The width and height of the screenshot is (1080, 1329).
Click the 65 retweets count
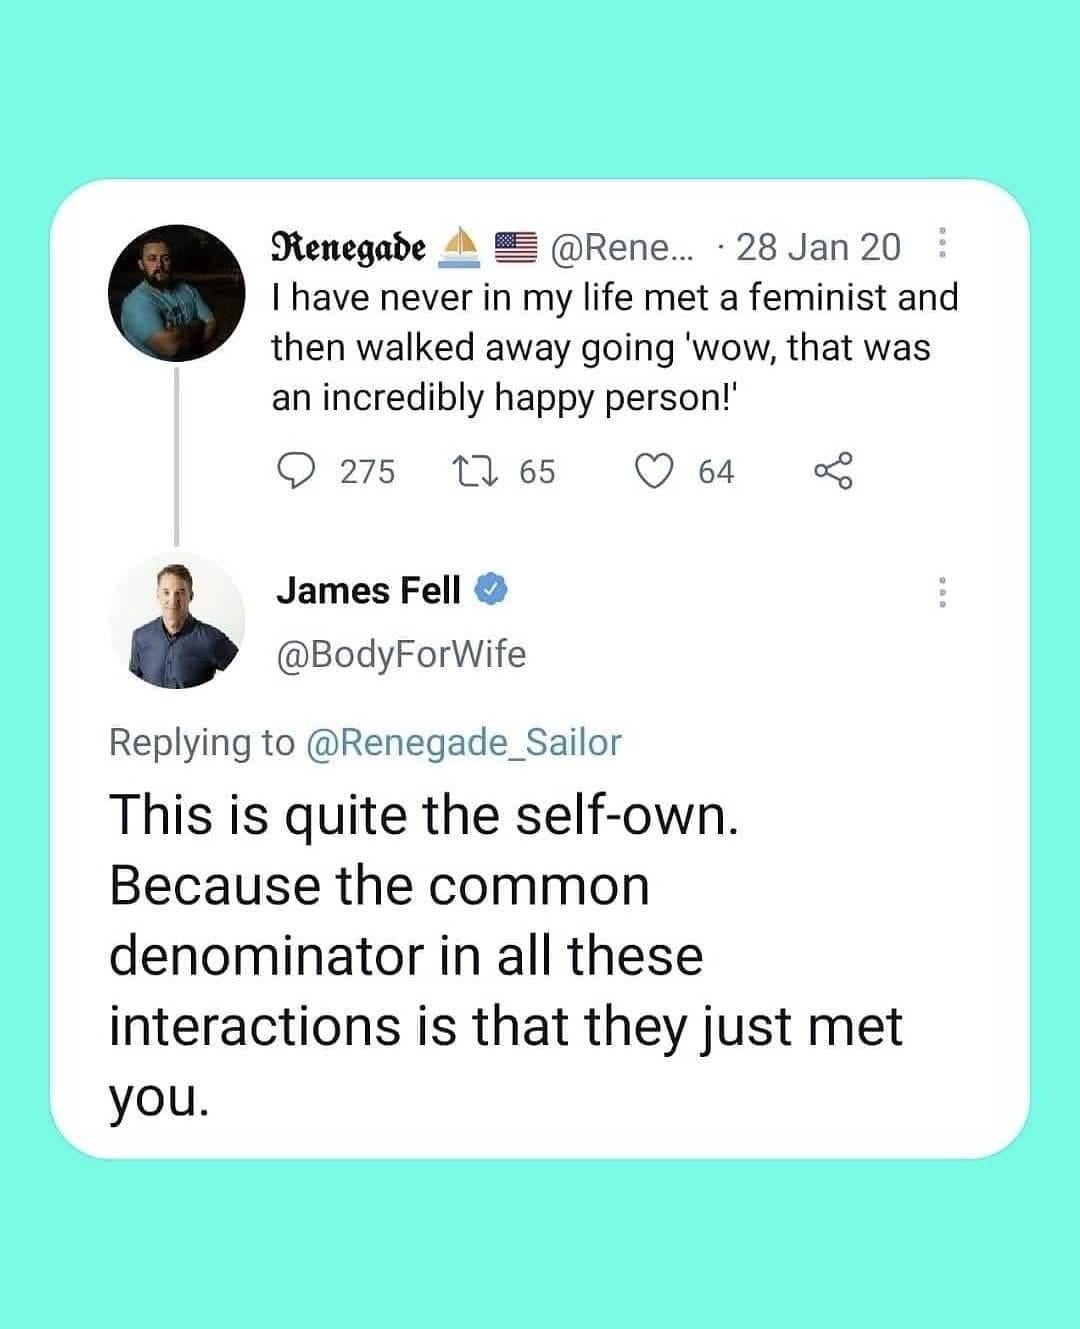click(x=537, y=471)
